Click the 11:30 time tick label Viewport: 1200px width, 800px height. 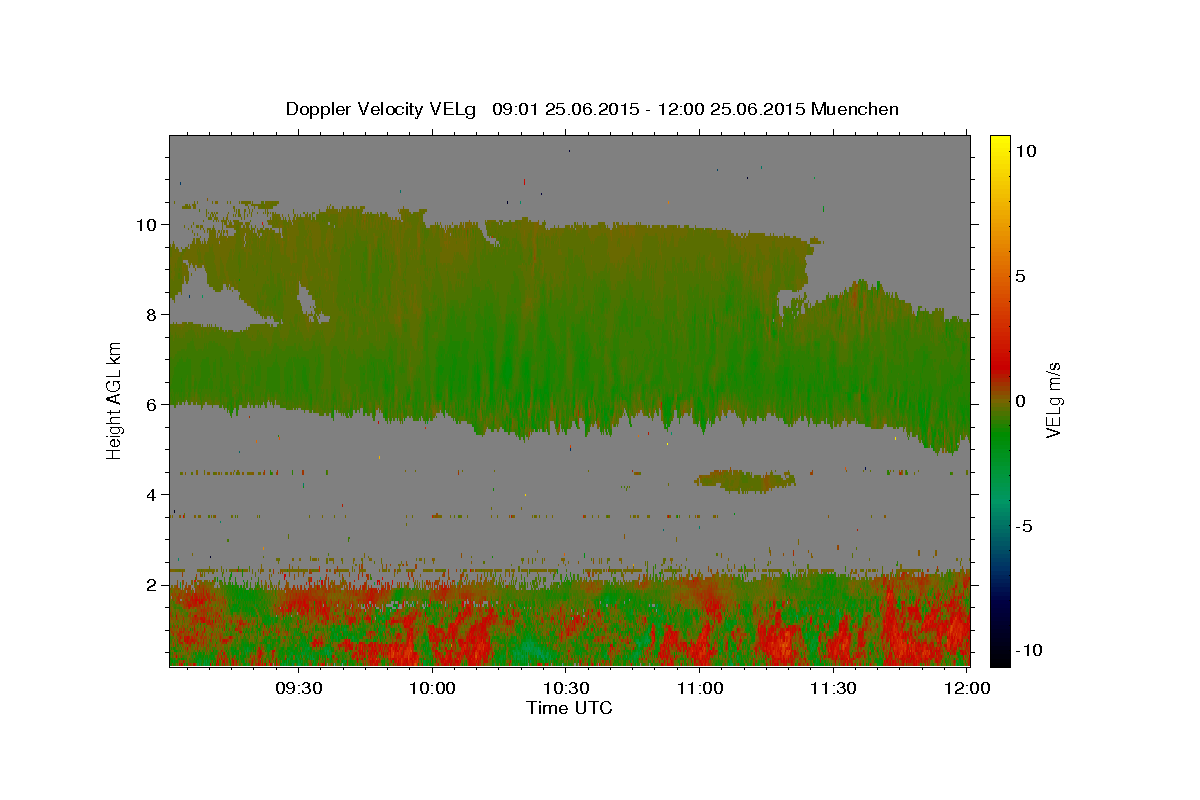click(x=833, y=688)
